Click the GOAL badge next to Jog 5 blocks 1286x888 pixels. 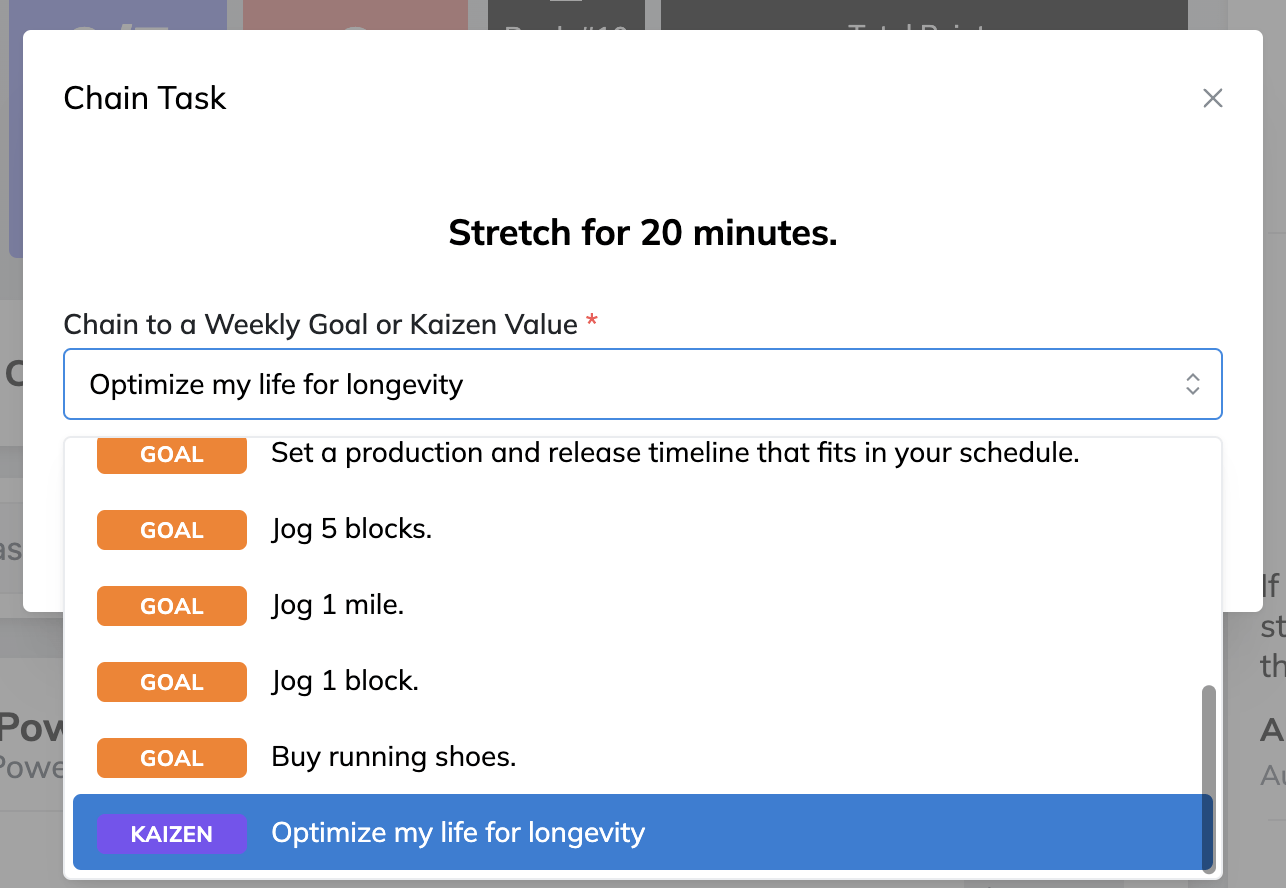pyautogui.click(x=171, y=530)
